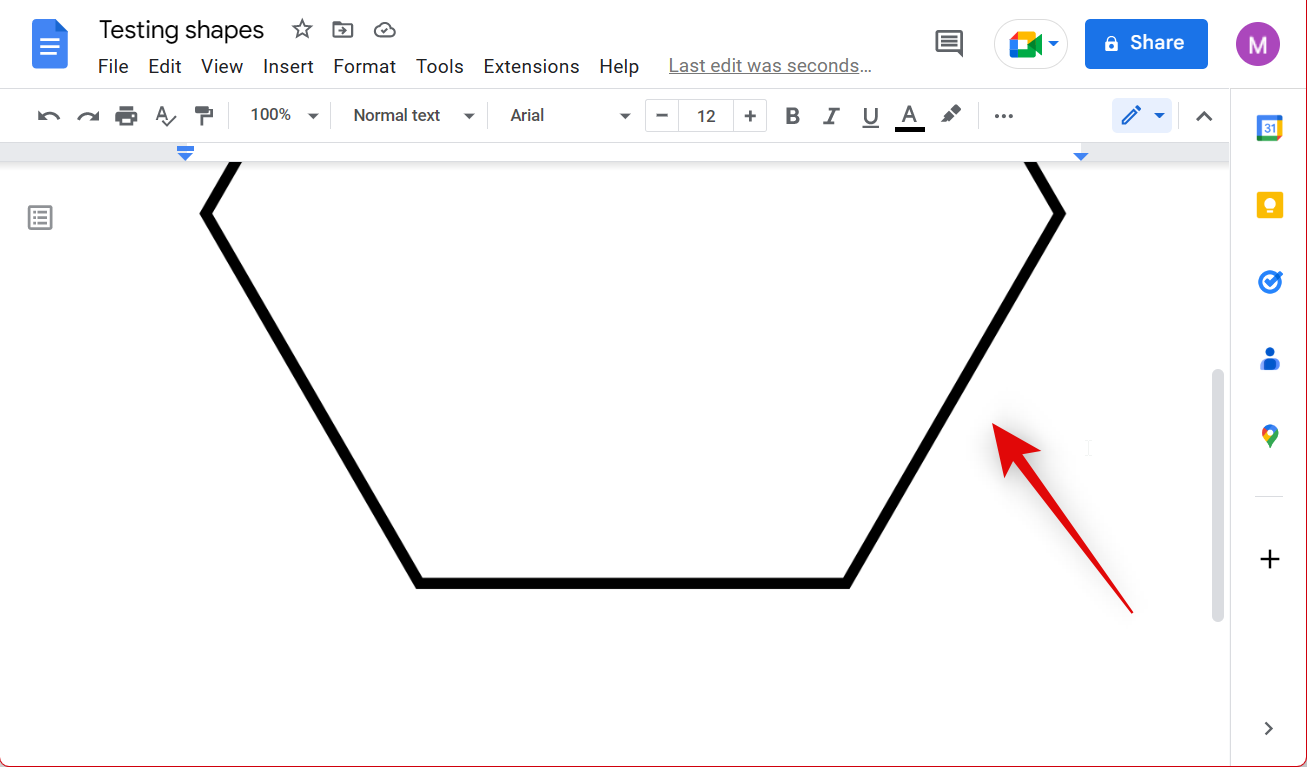The height and width of the screenshot is (767, 1307).
Task: Start a Google Meet call
Action: click(1031, 44)
